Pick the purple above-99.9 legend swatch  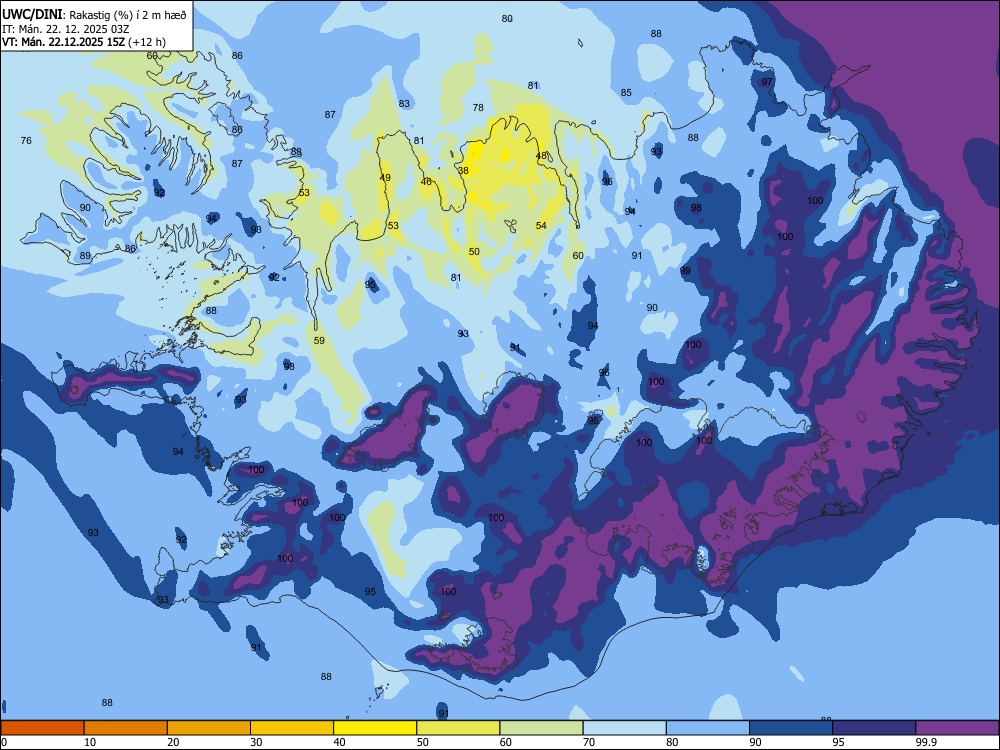(x=957, y=728)
